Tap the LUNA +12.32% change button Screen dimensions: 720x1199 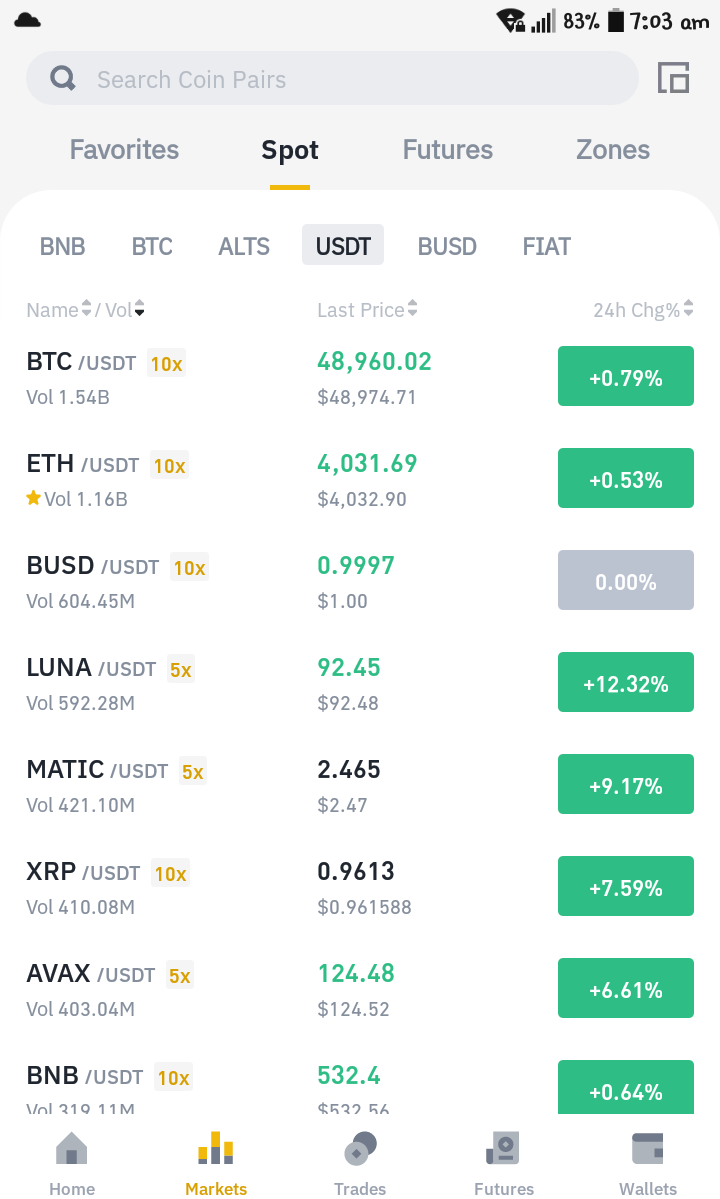click(x=626, y=682)
